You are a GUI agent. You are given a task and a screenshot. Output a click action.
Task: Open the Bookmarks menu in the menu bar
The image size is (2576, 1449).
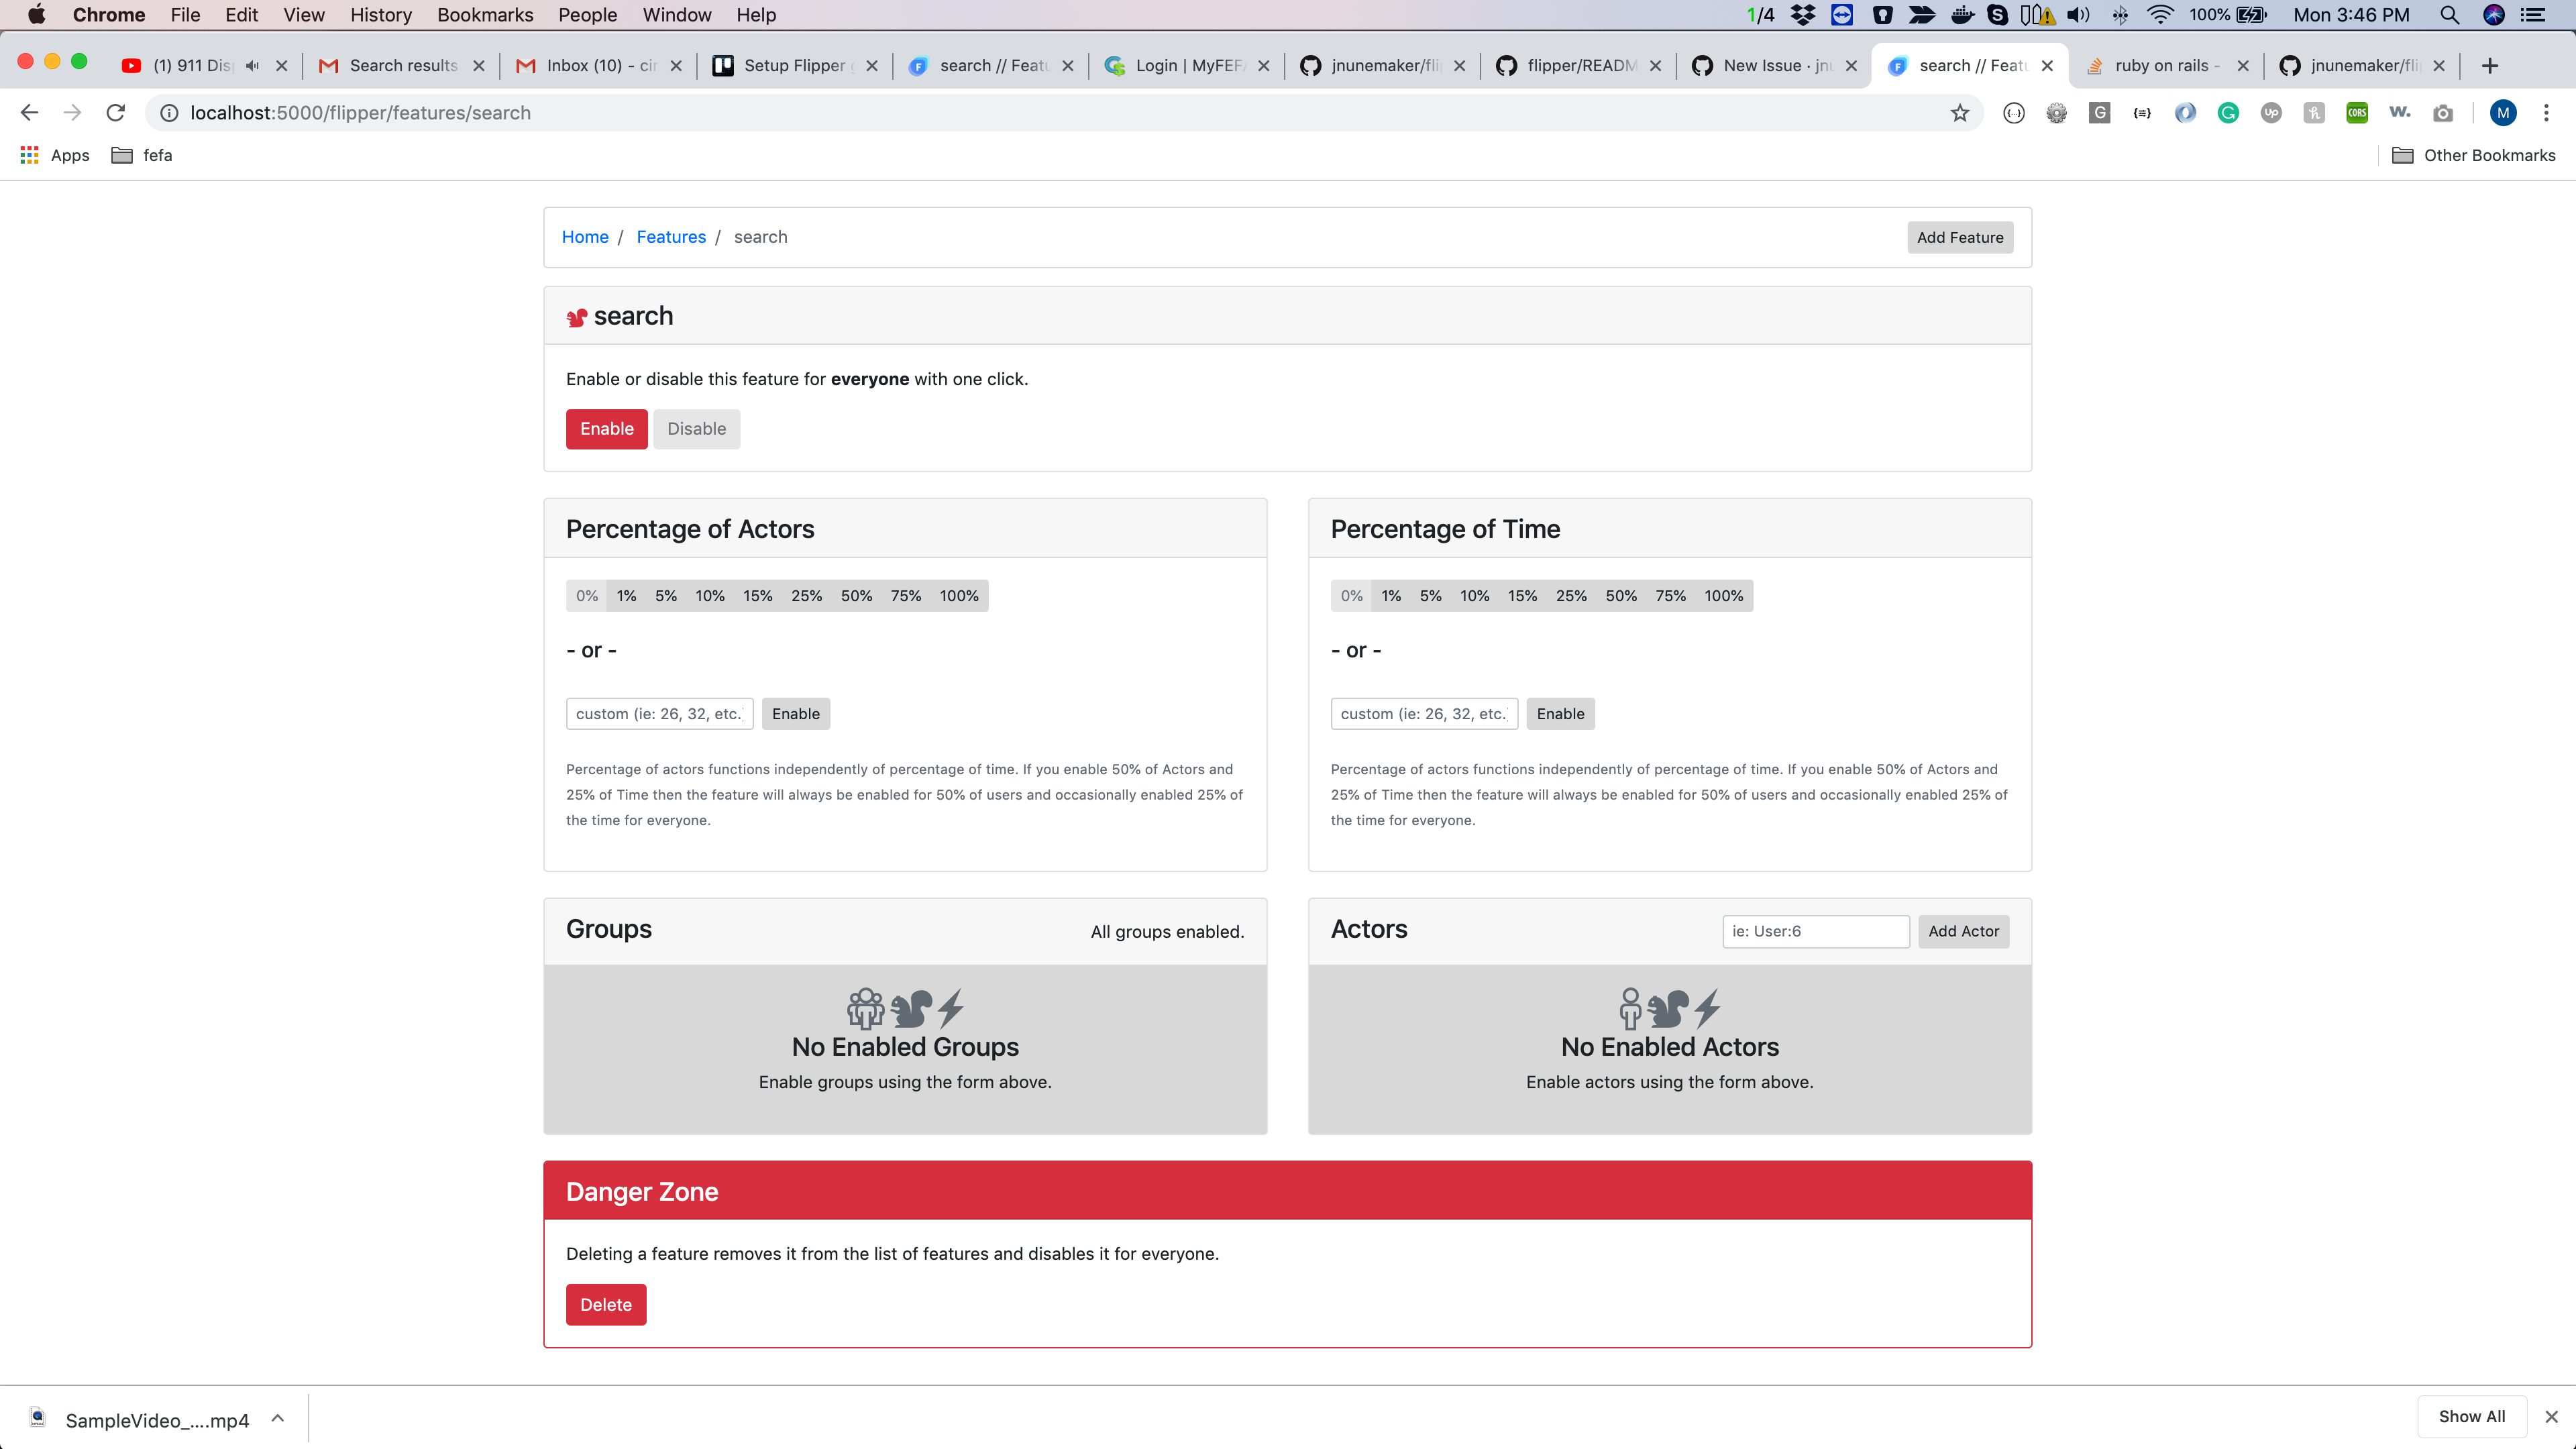tap(484, 14)
